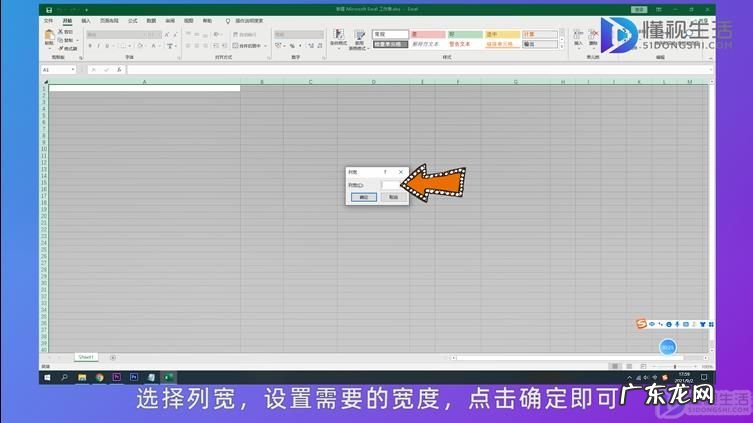Open Chrome from the taskbar
This screenshot has height=423, width=753.
pos(99,377)
